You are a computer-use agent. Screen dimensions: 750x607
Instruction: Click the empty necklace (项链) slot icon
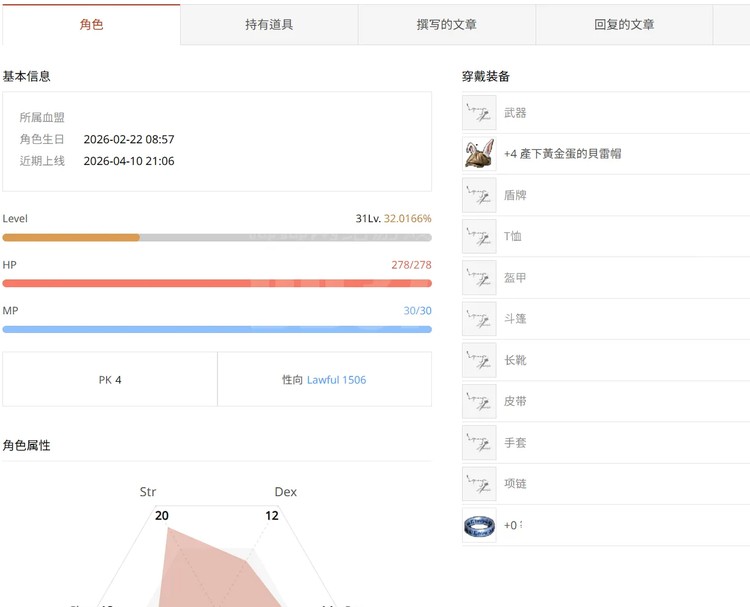[x=479, y=484]
